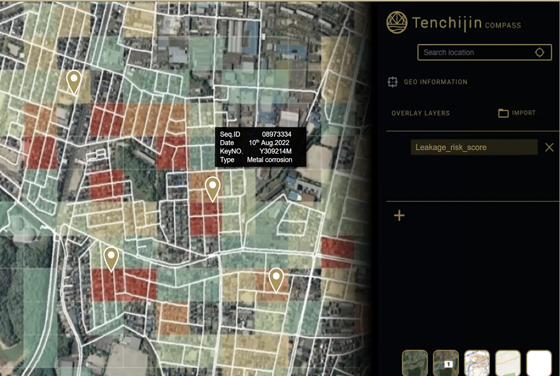
Task: Choose the topographic street map basemap
Action: pos(477,363)
